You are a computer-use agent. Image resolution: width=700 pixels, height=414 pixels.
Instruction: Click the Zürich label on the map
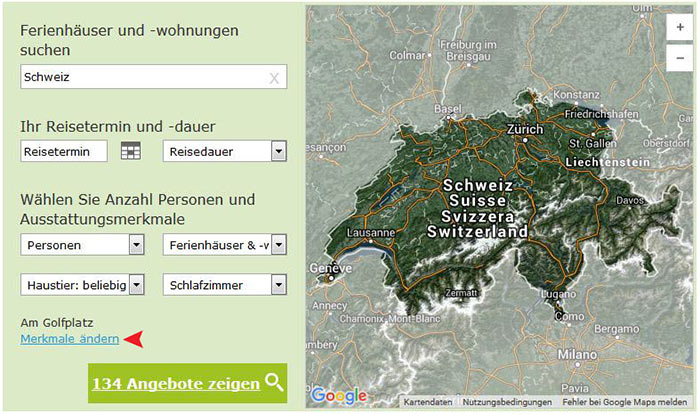(x=525, y=129)
